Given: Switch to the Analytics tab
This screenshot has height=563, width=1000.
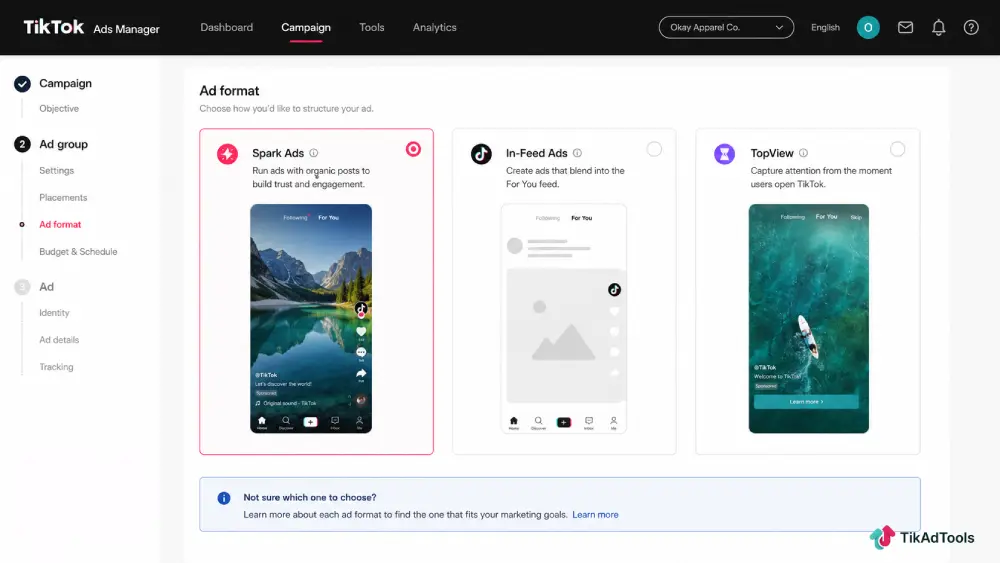Looking at the screenshot, I should pyautogui.click(x=434, y=27).
